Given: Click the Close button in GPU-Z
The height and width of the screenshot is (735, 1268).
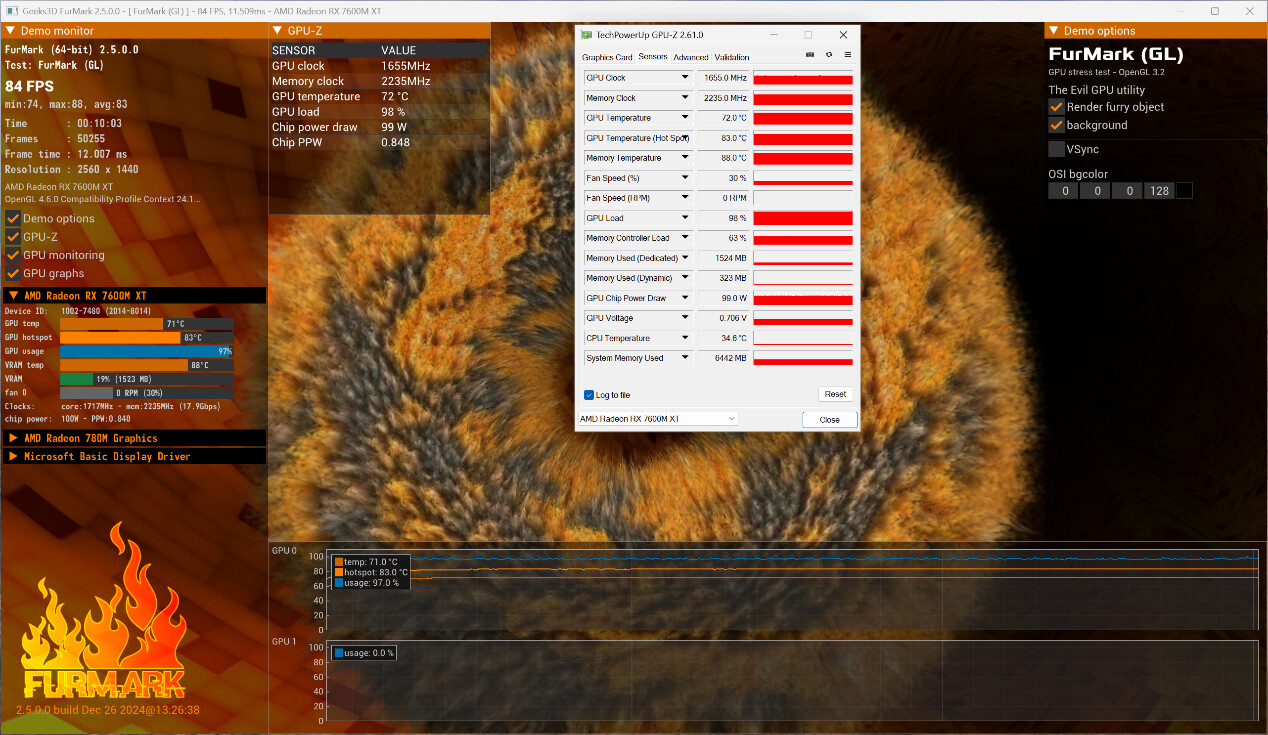Looking at the screenshot, I should [829, 419].
